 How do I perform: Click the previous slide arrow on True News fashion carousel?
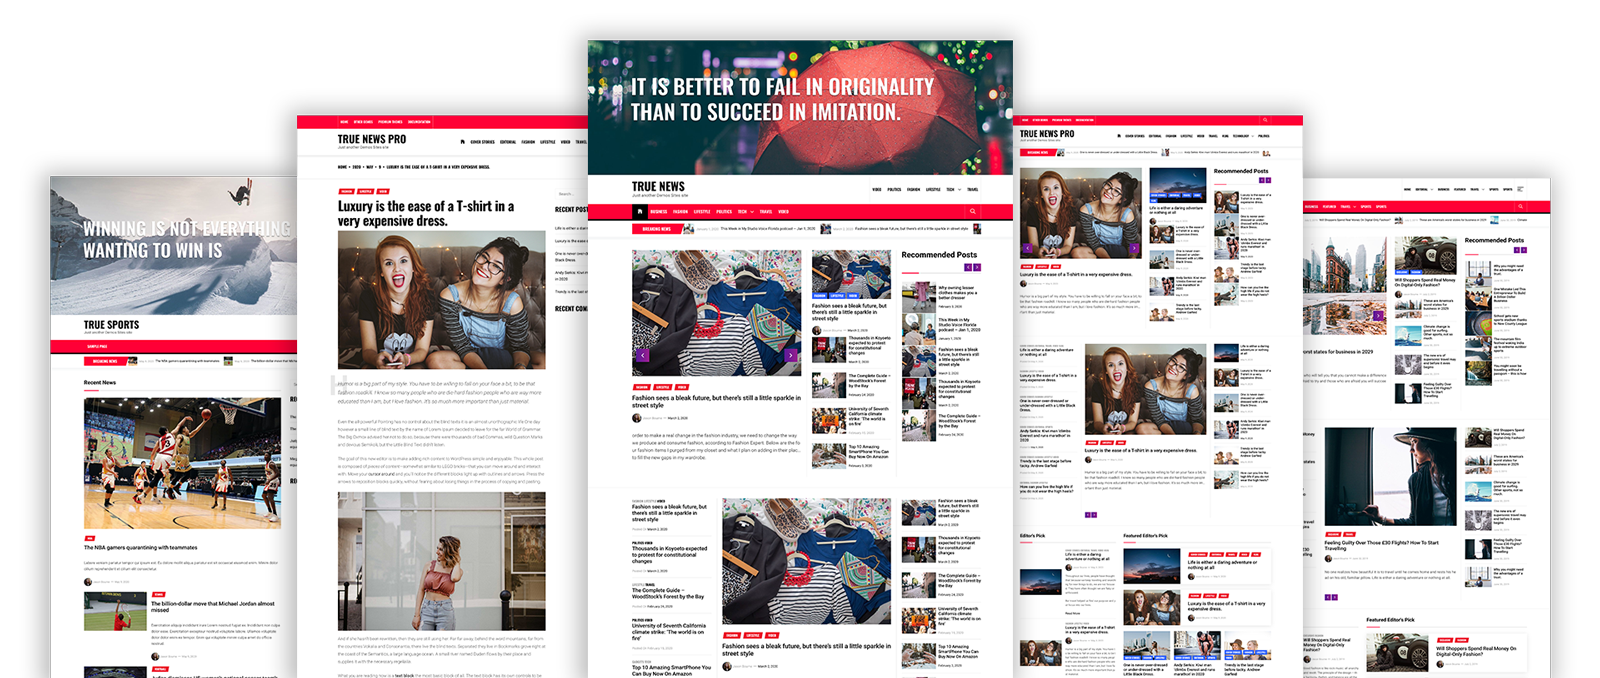click(x=642, y=355)
